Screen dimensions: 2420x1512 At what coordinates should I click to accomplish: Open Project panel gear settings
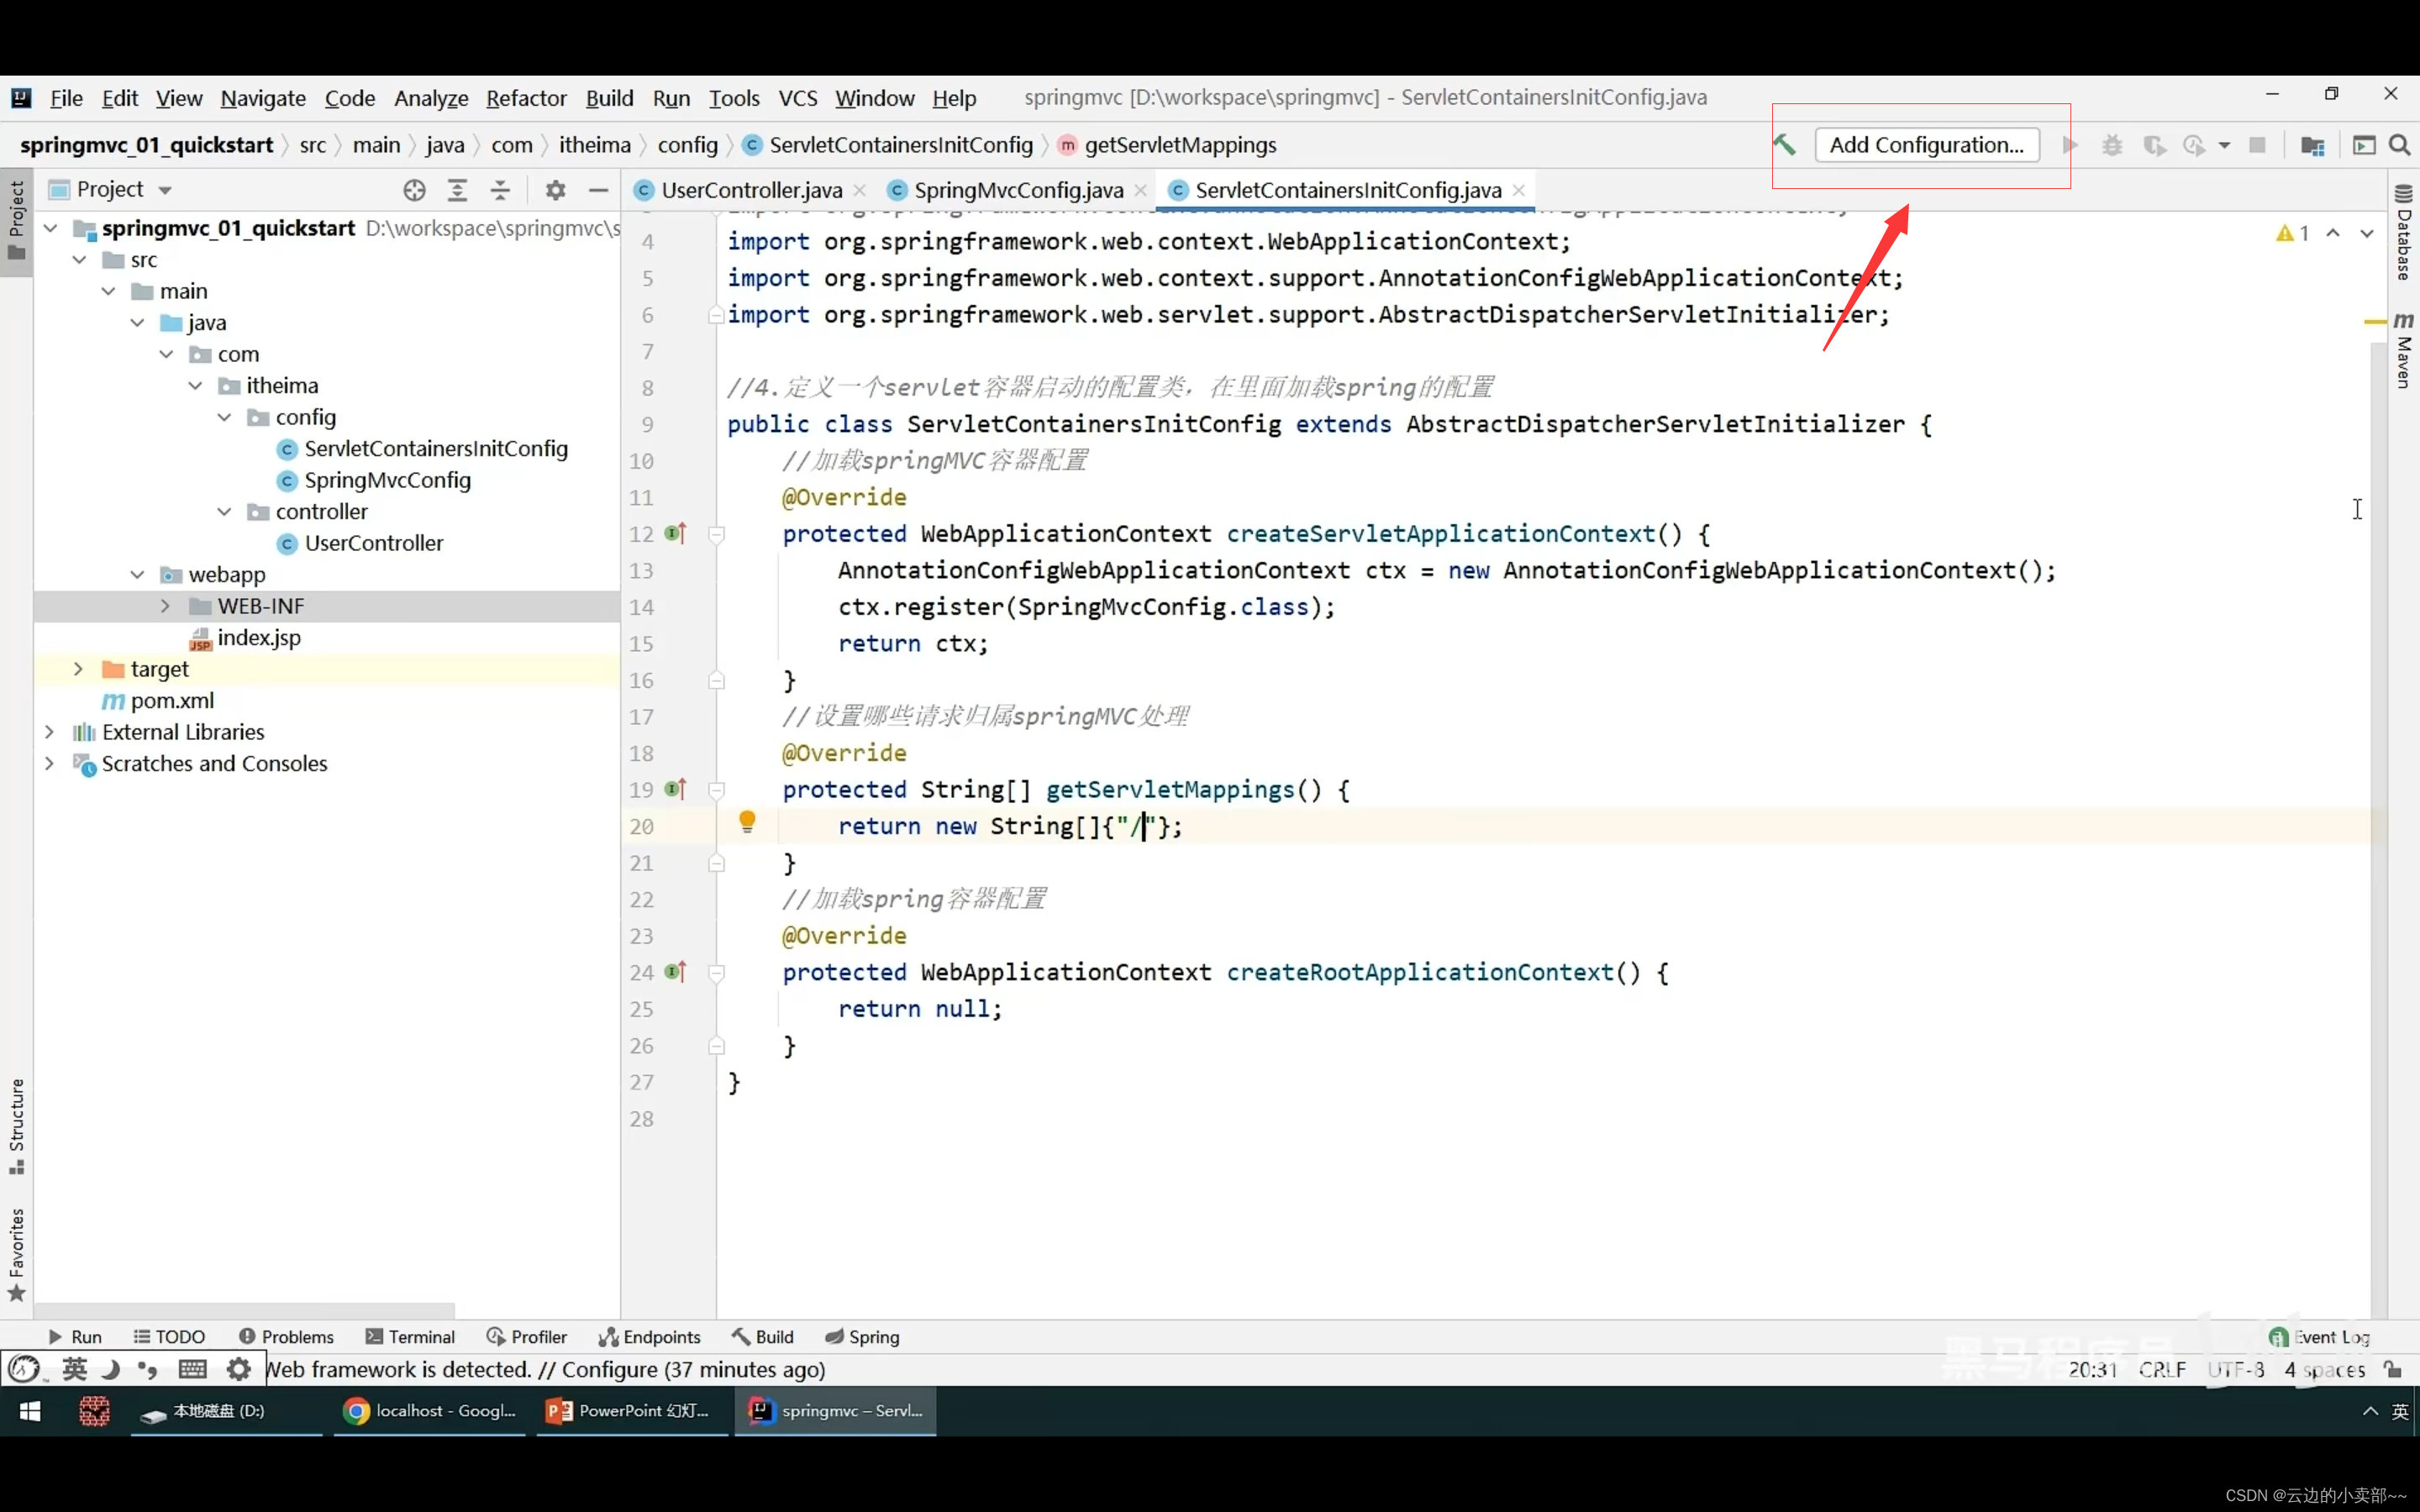[x=555, y=190]
